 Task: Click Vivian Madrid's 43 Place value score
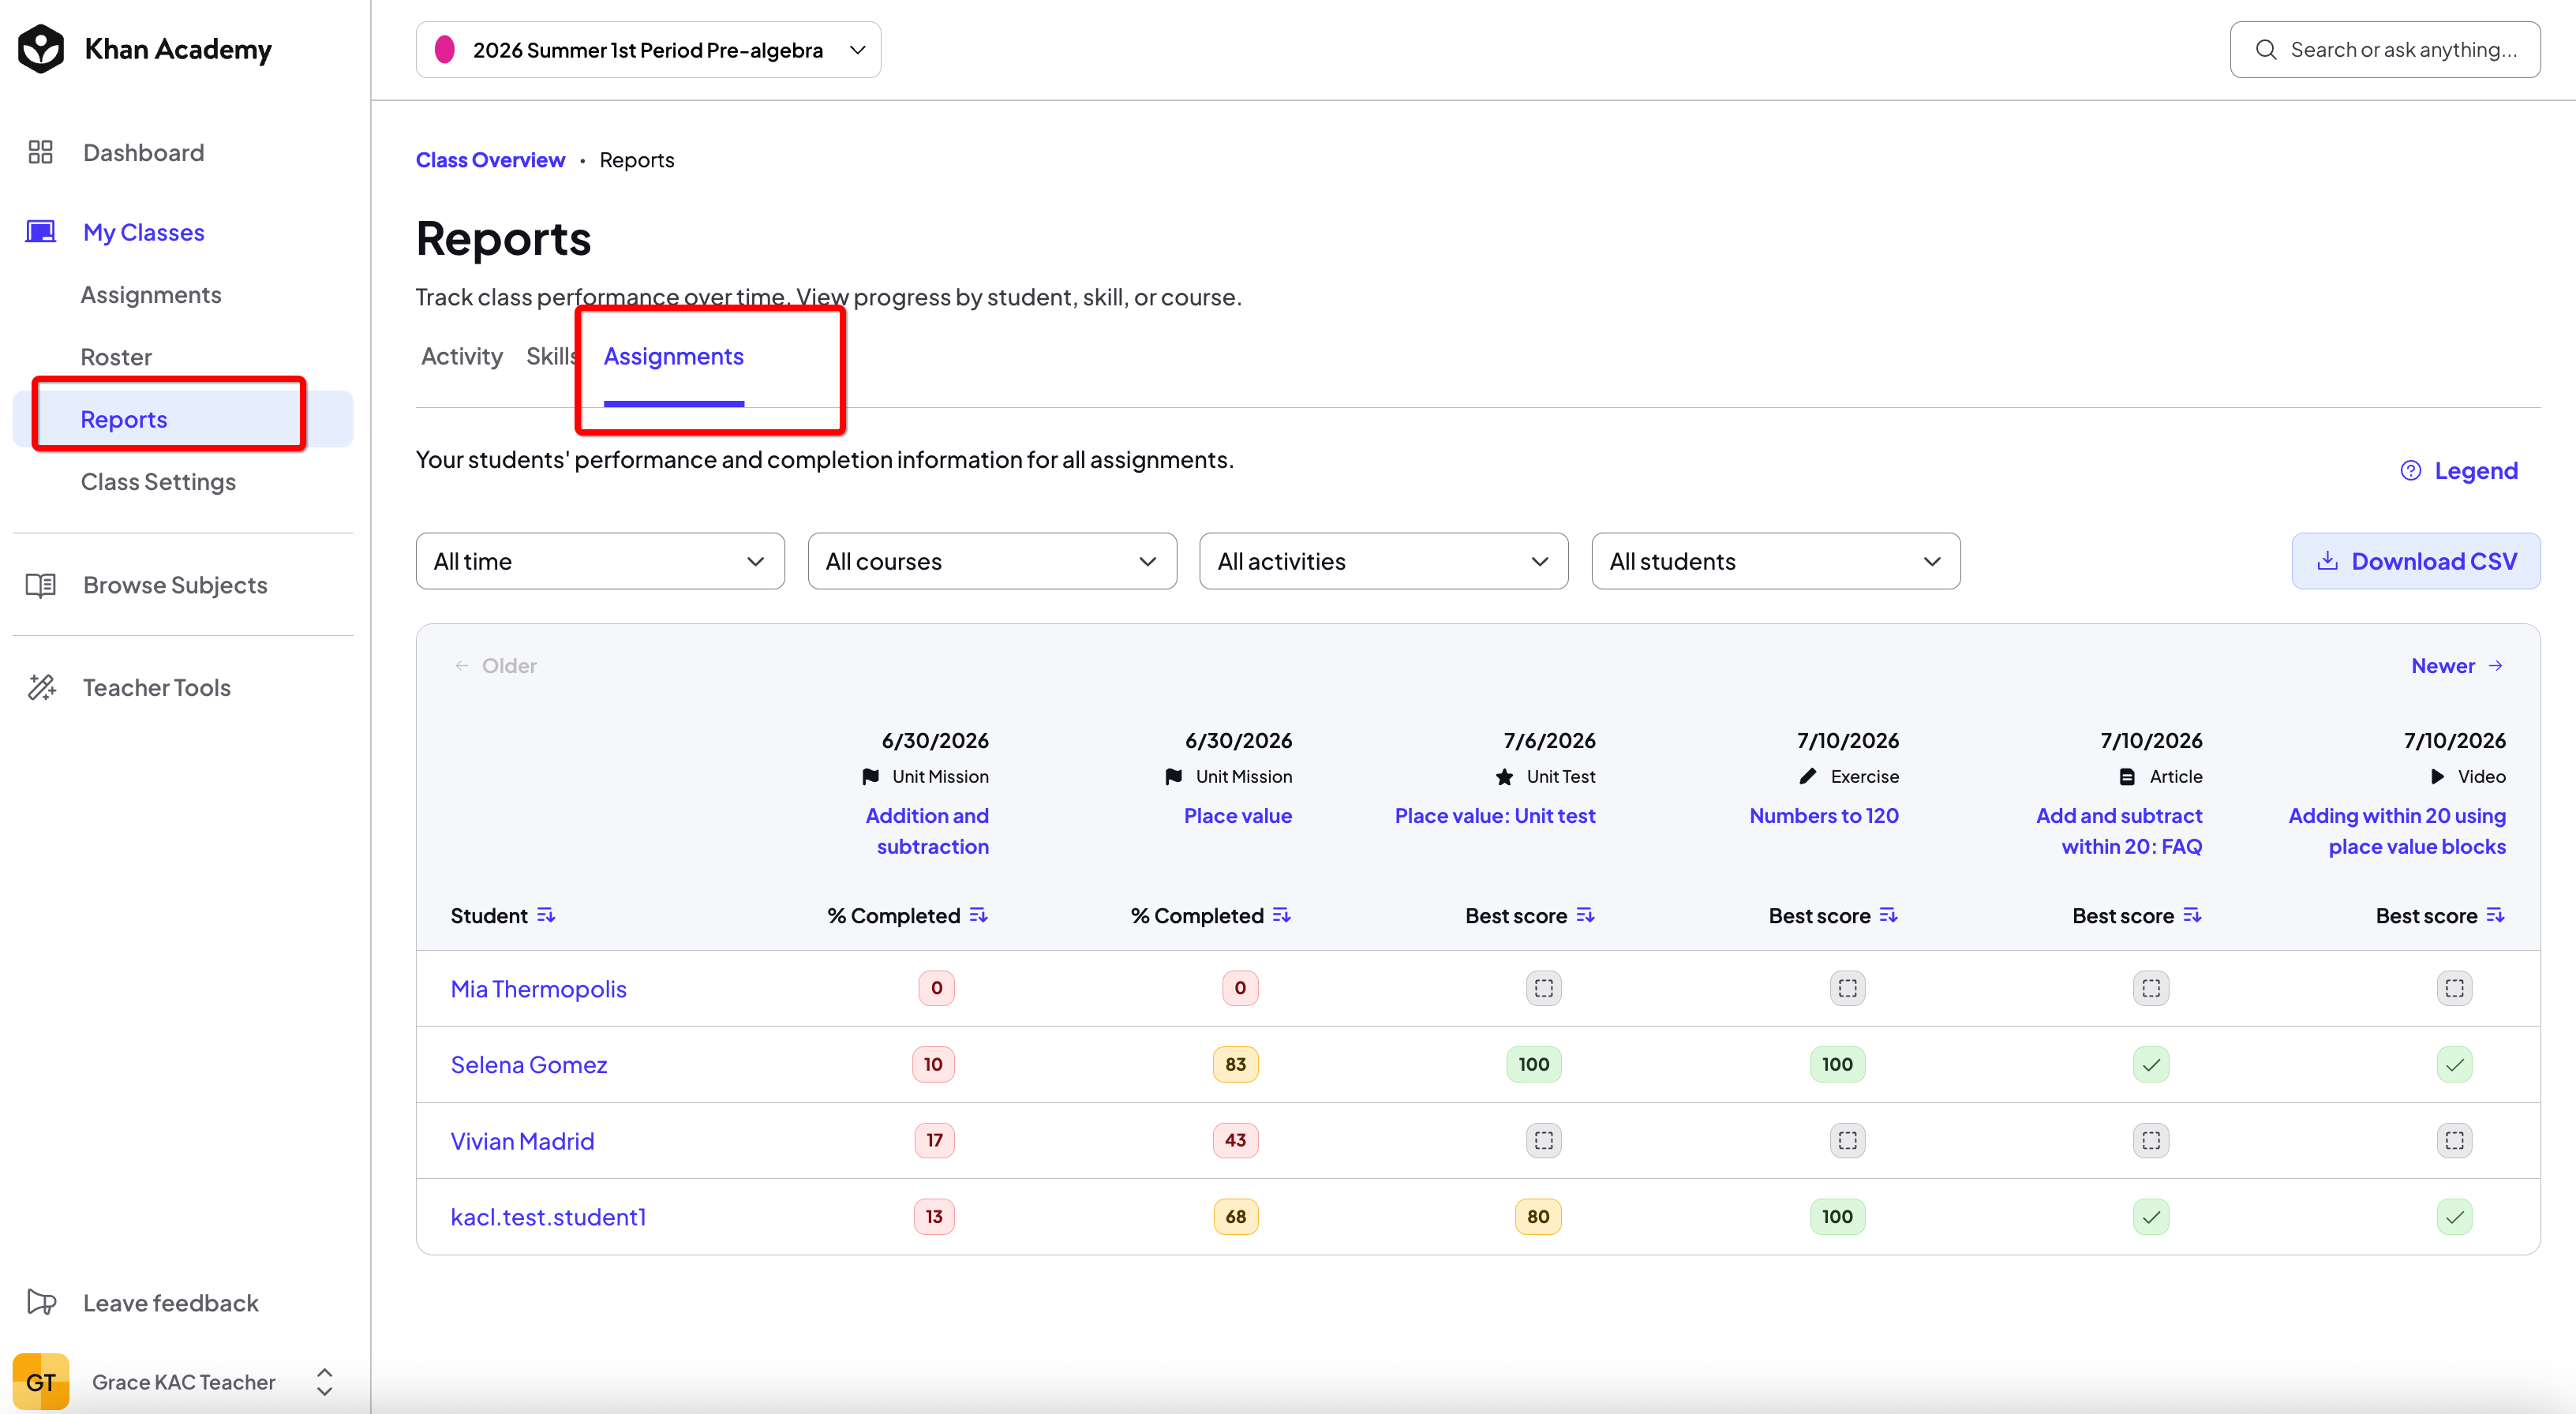pyautogui.click(x=1236, y=1140)
